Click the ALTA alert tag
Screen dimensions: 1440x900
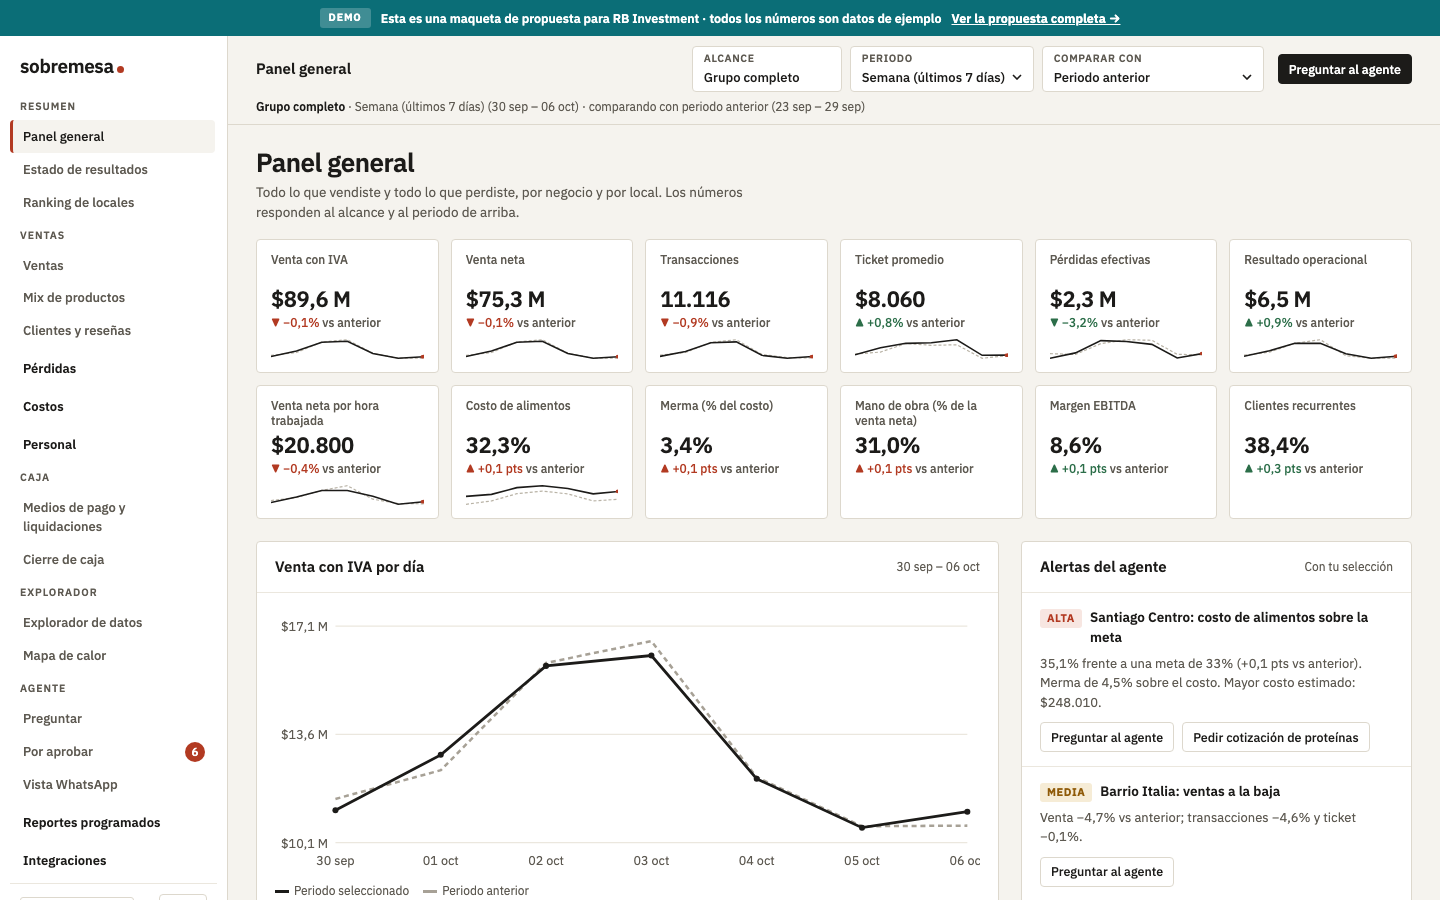pyautogui.click(x=1060, y=619)
